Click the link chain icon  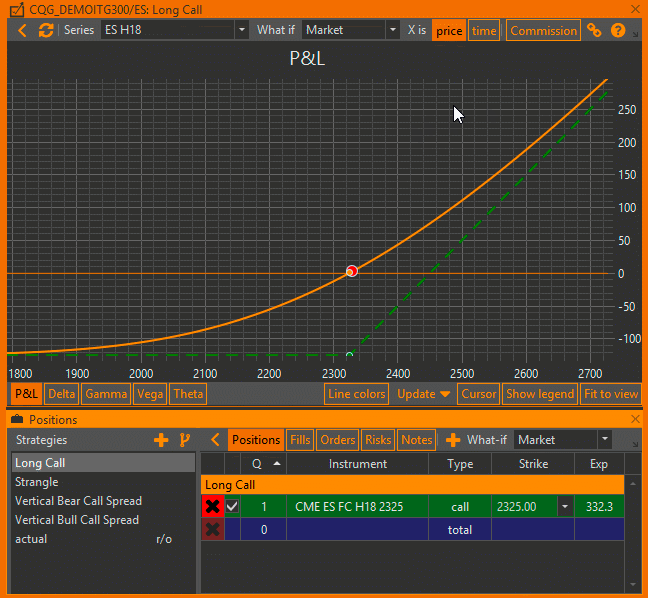[594, 30]
